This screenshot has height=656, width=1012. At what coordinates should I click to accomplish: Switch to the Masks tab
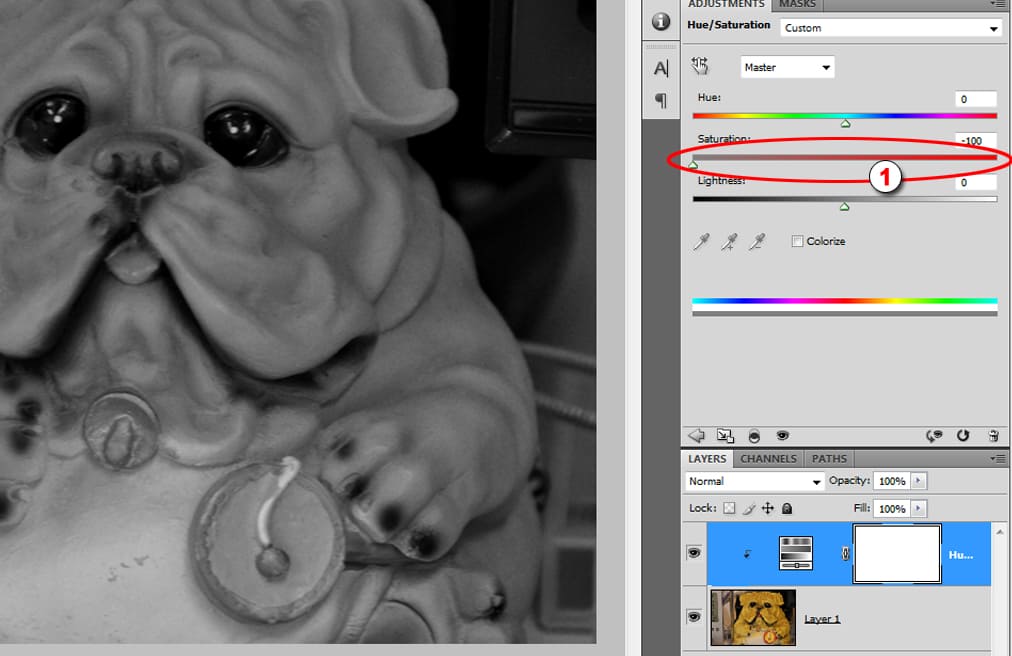click(797, 5)
